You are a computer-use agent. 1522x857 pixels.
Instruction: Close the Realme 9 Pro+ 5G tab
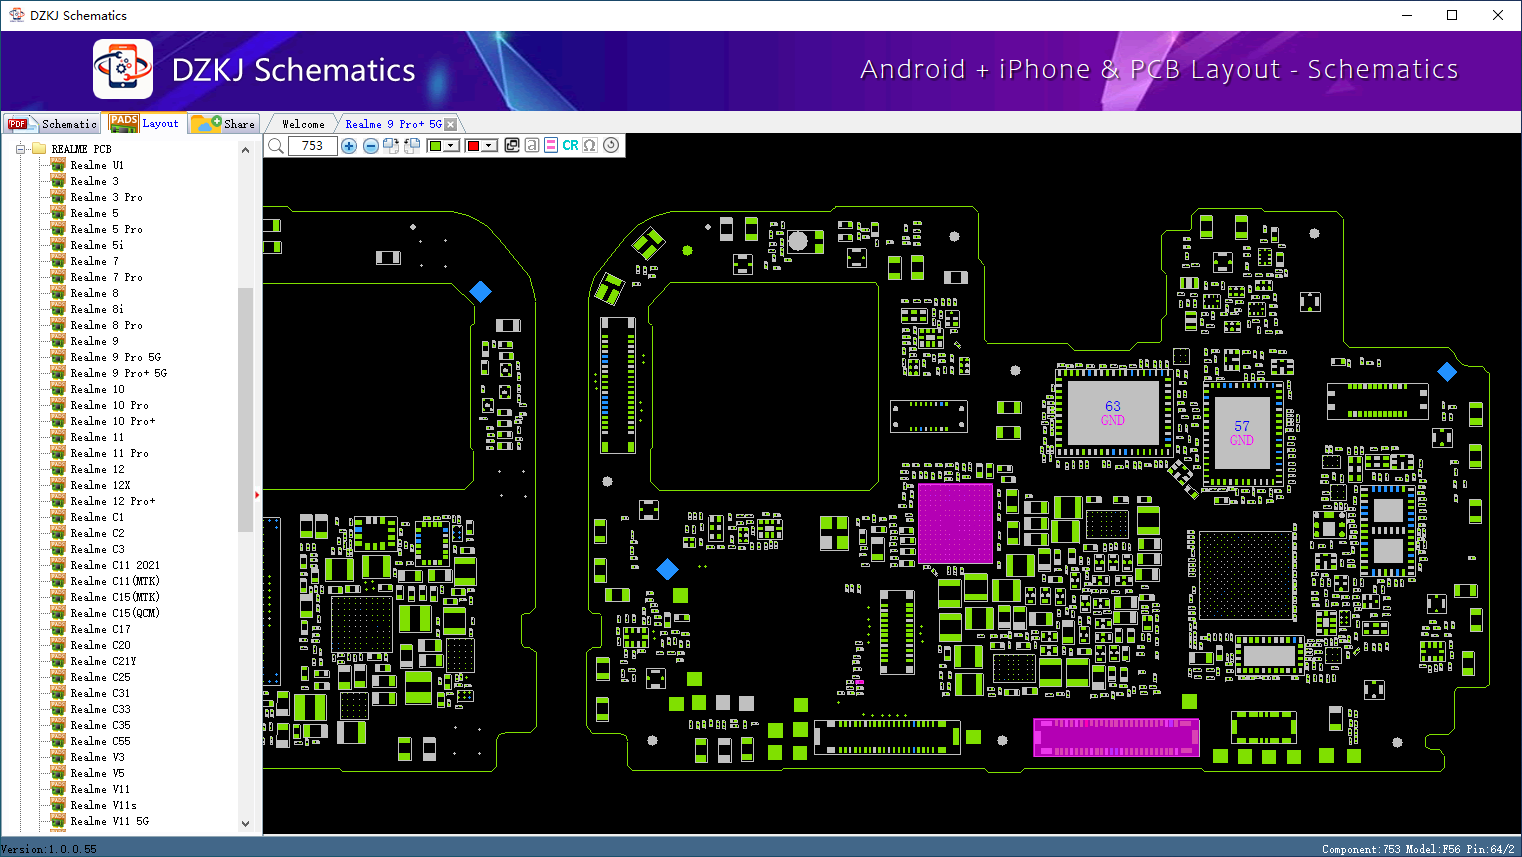451,124
